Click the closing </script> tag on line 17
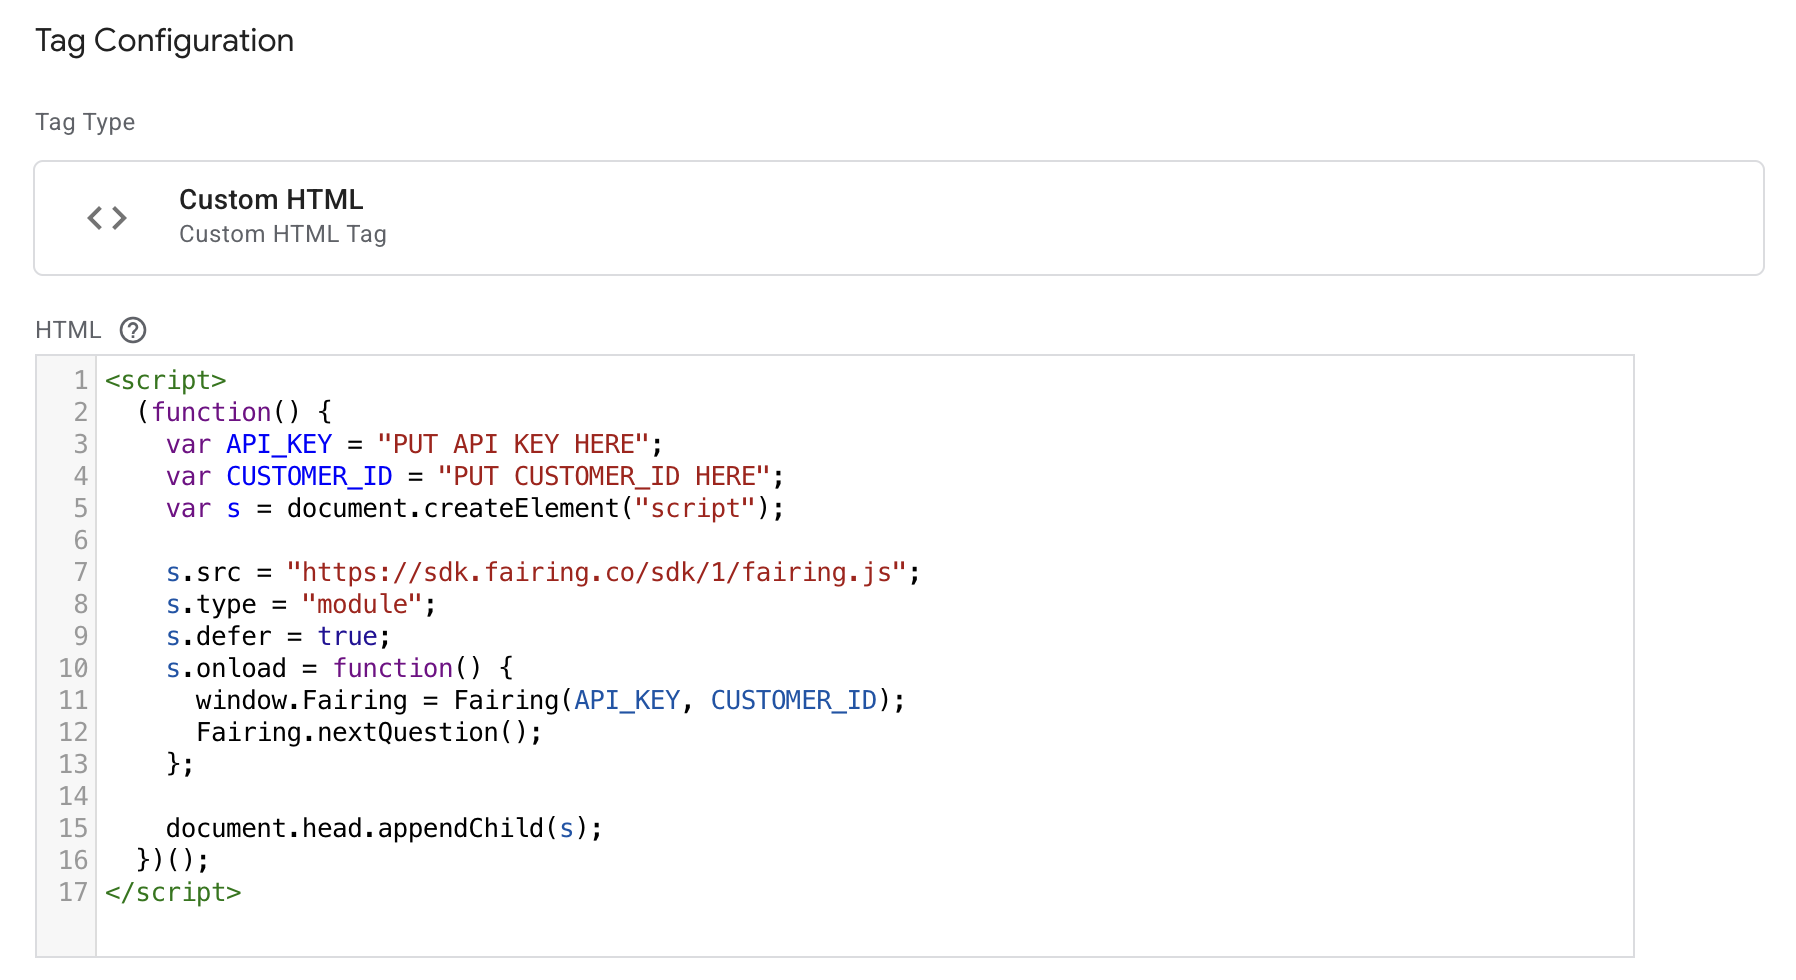1796x980 pixels. (173, 892)
